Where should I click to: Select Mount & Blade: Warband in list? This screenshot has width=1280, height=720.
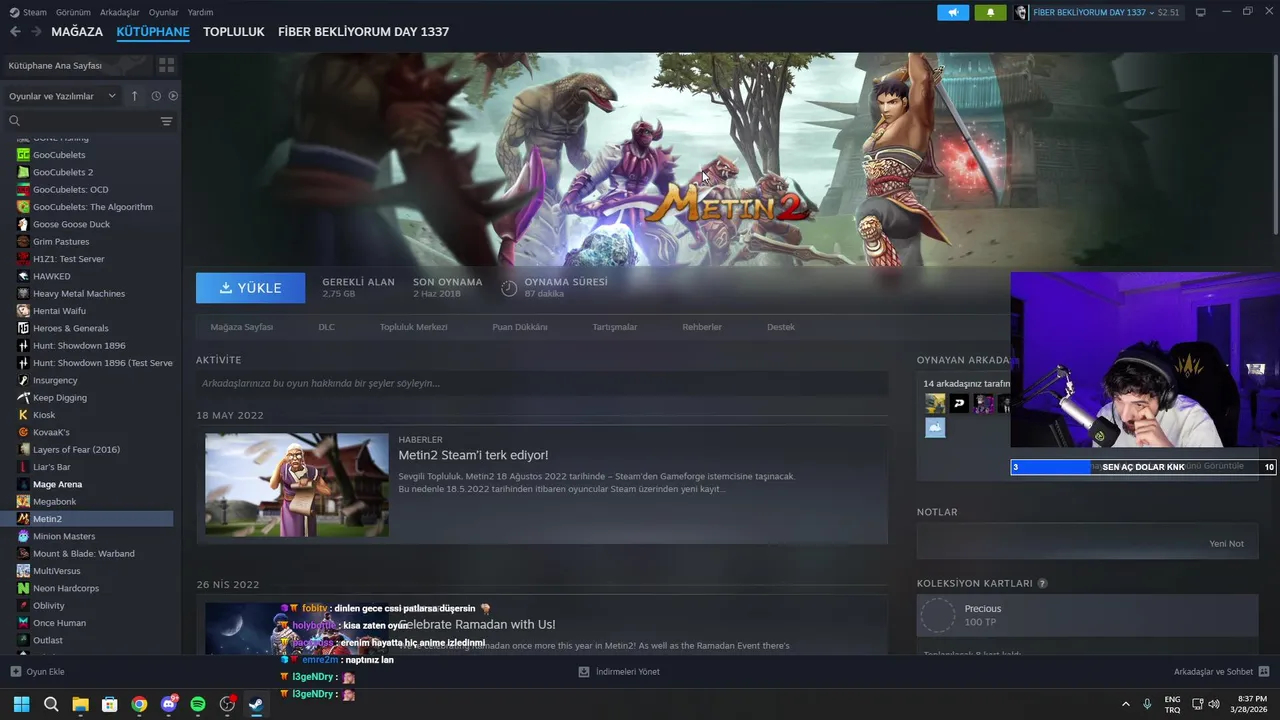(83, 553)
